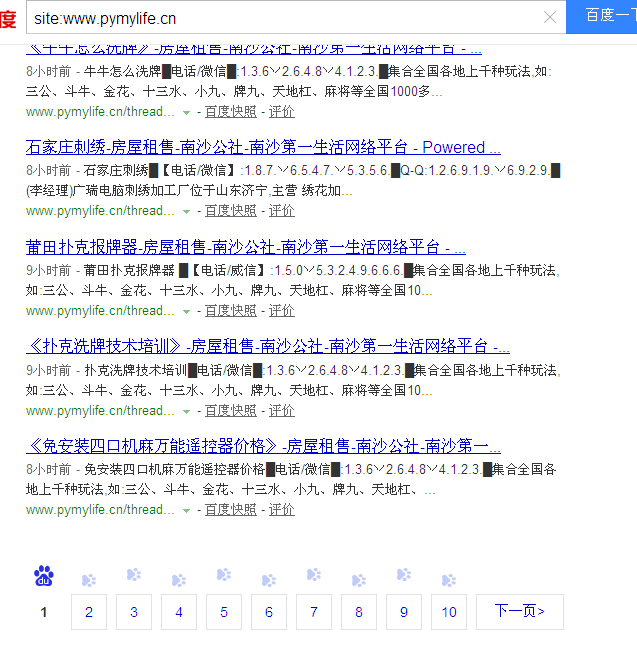Click 评价 for the 石家庄刺绣 result

(x=282, y=211)
